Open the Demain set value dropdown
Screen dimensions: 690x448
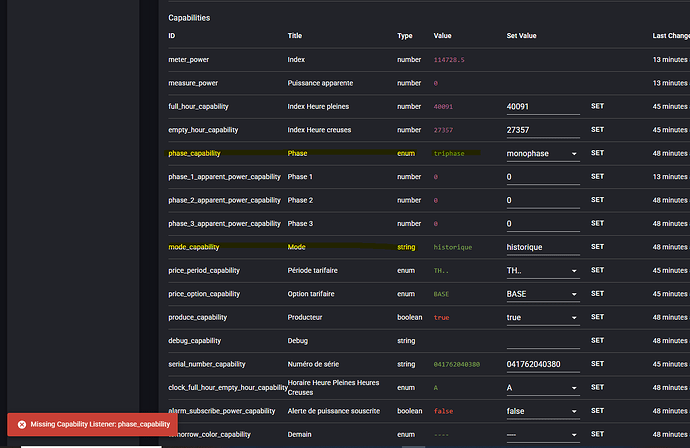tap(543, 434)
